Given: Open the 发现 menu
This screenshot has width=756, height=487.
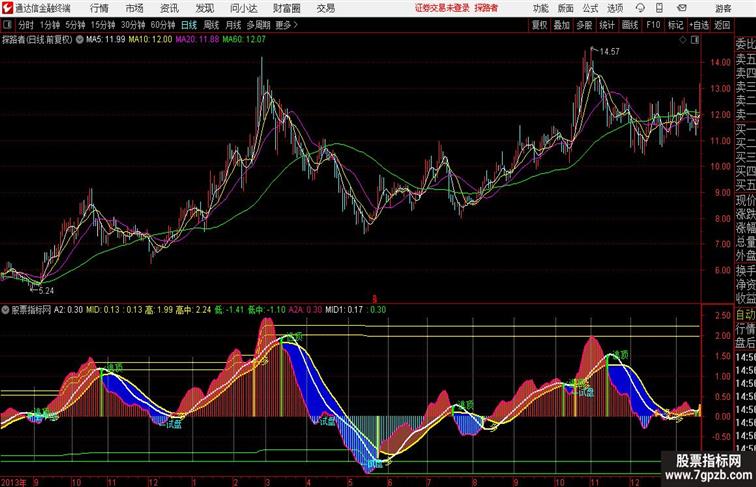Looking at the screenshot, I should (x=204, y=8).
